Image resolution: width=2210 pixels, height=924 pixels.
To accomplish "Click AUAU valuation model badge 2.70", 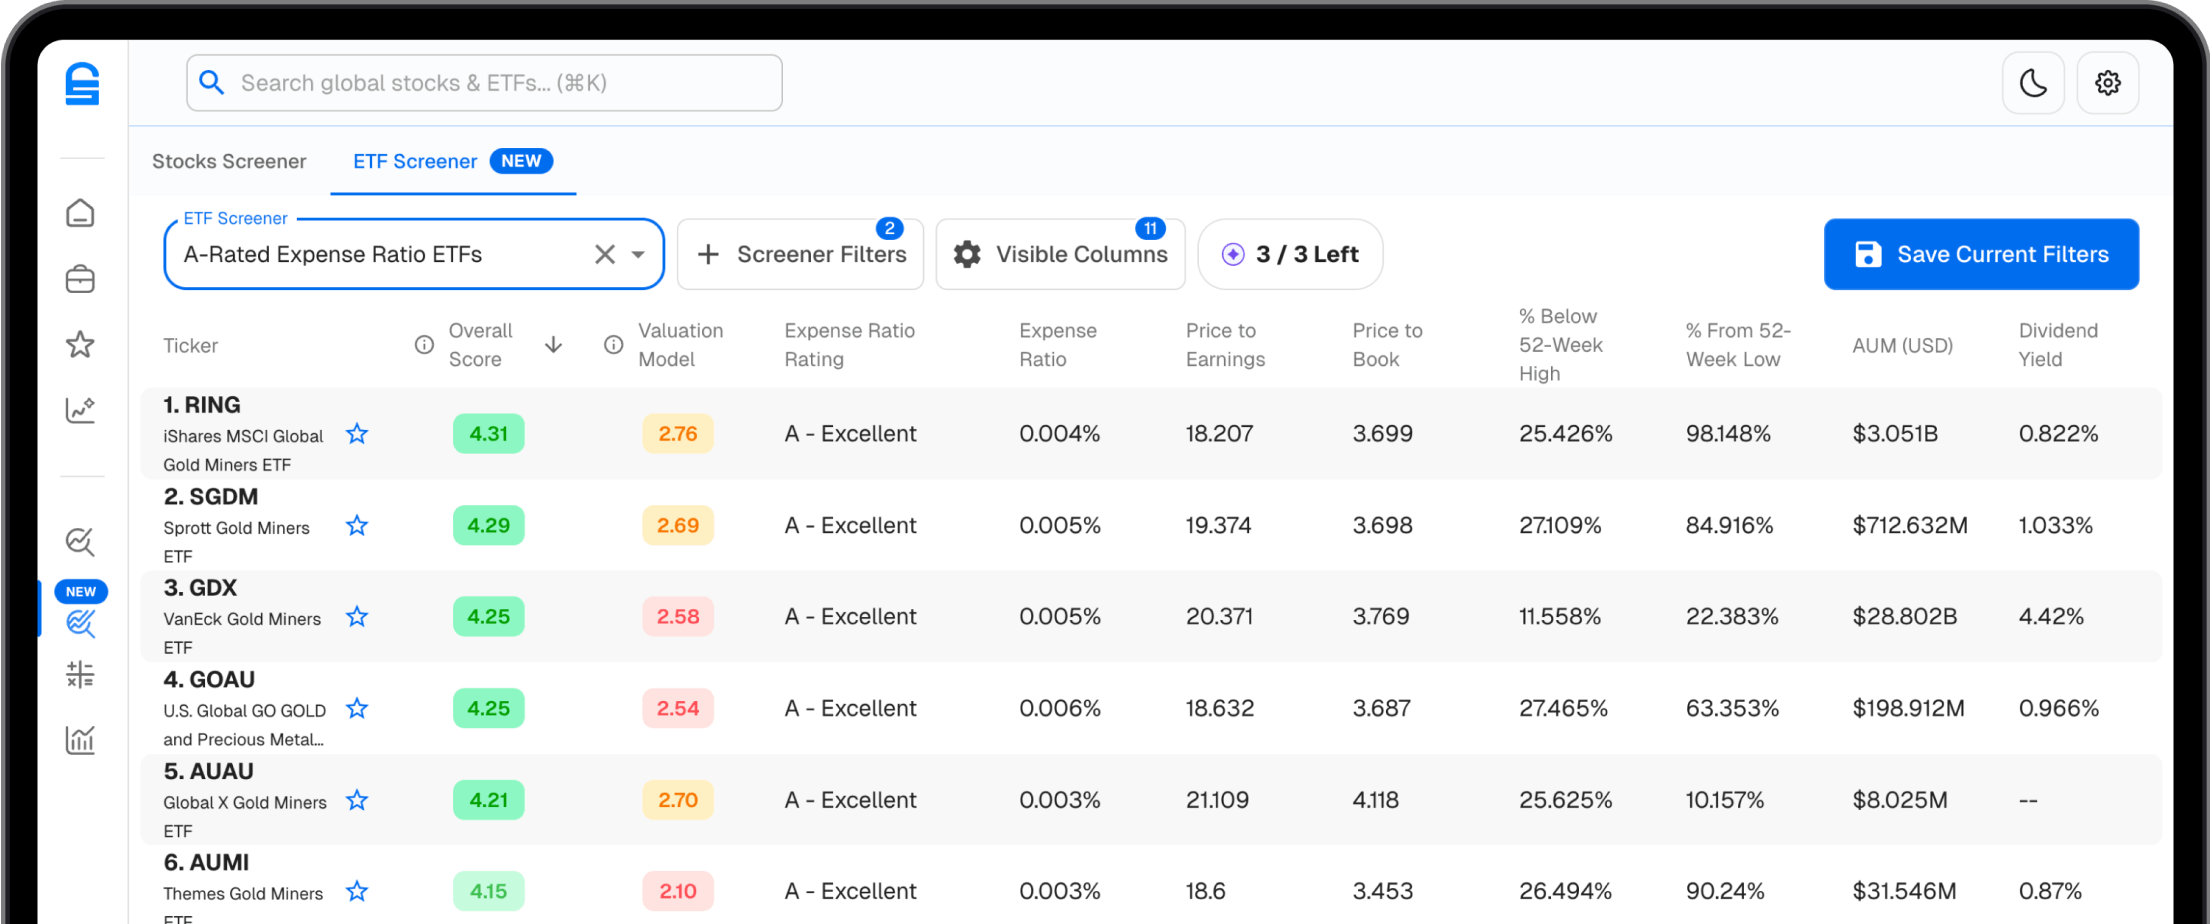I will pyautogui.click(x=678, y=800).
